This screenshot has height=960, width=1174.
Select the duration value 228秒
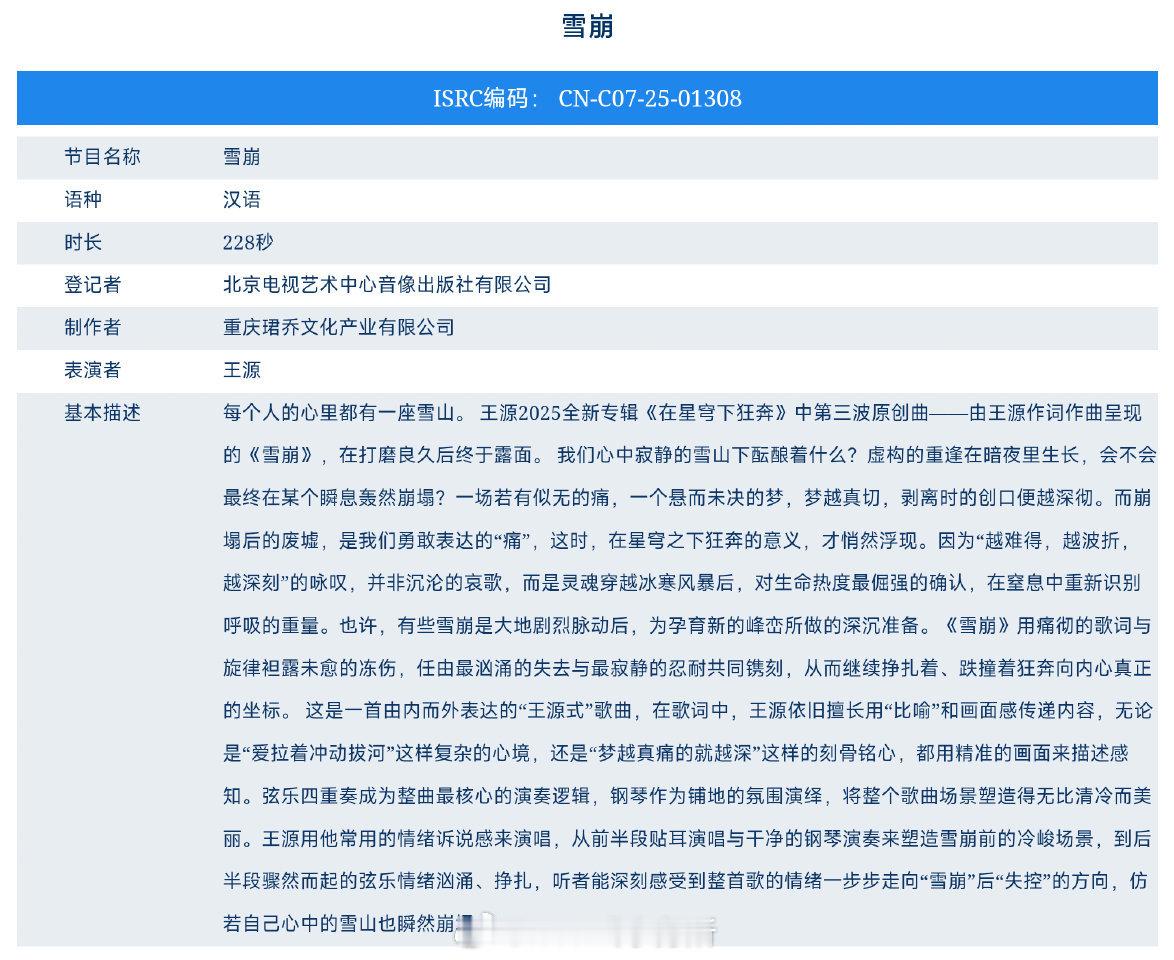click(x=248, y=242)
